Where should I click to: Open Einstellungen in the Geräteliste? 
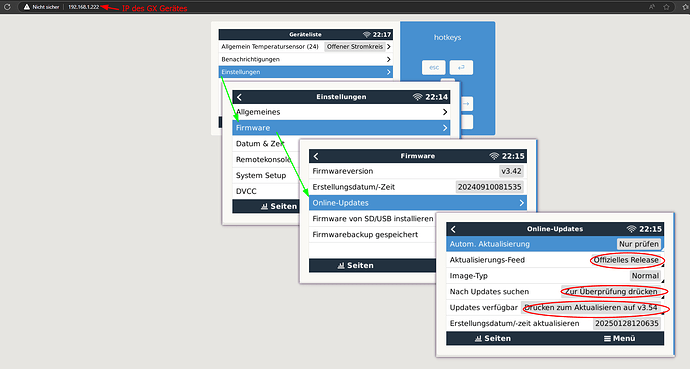pyautogui.click(x=305, y=72)
